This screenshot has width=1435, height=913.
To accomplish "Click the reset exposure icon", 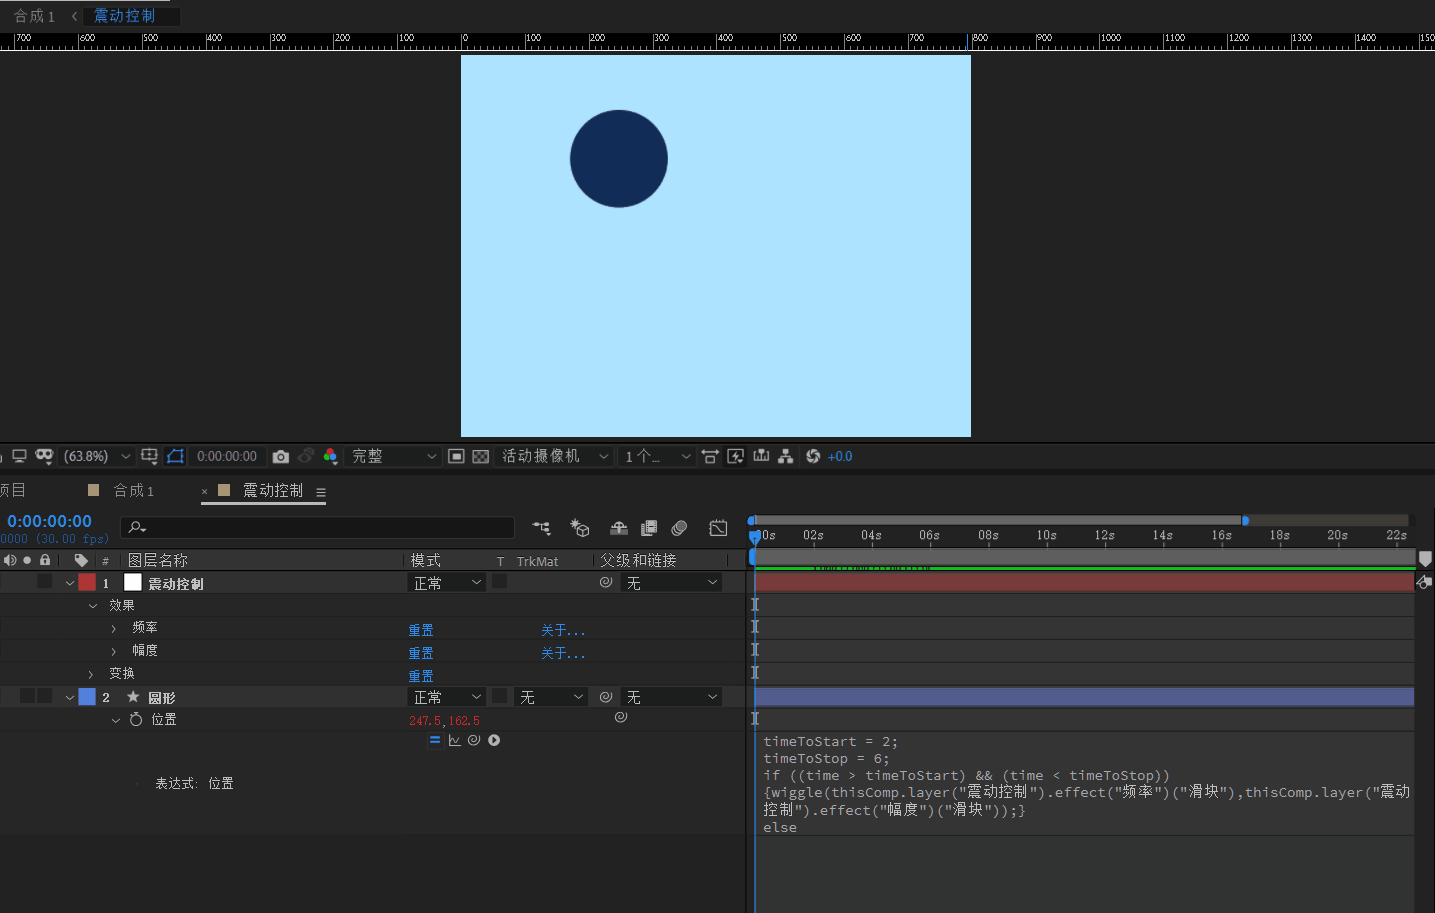I will pos(813,456).
